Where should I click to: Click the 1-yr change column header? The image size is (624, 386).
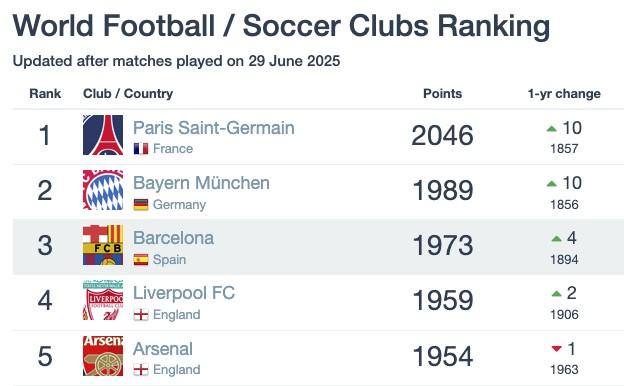click(x=564, y=94)
